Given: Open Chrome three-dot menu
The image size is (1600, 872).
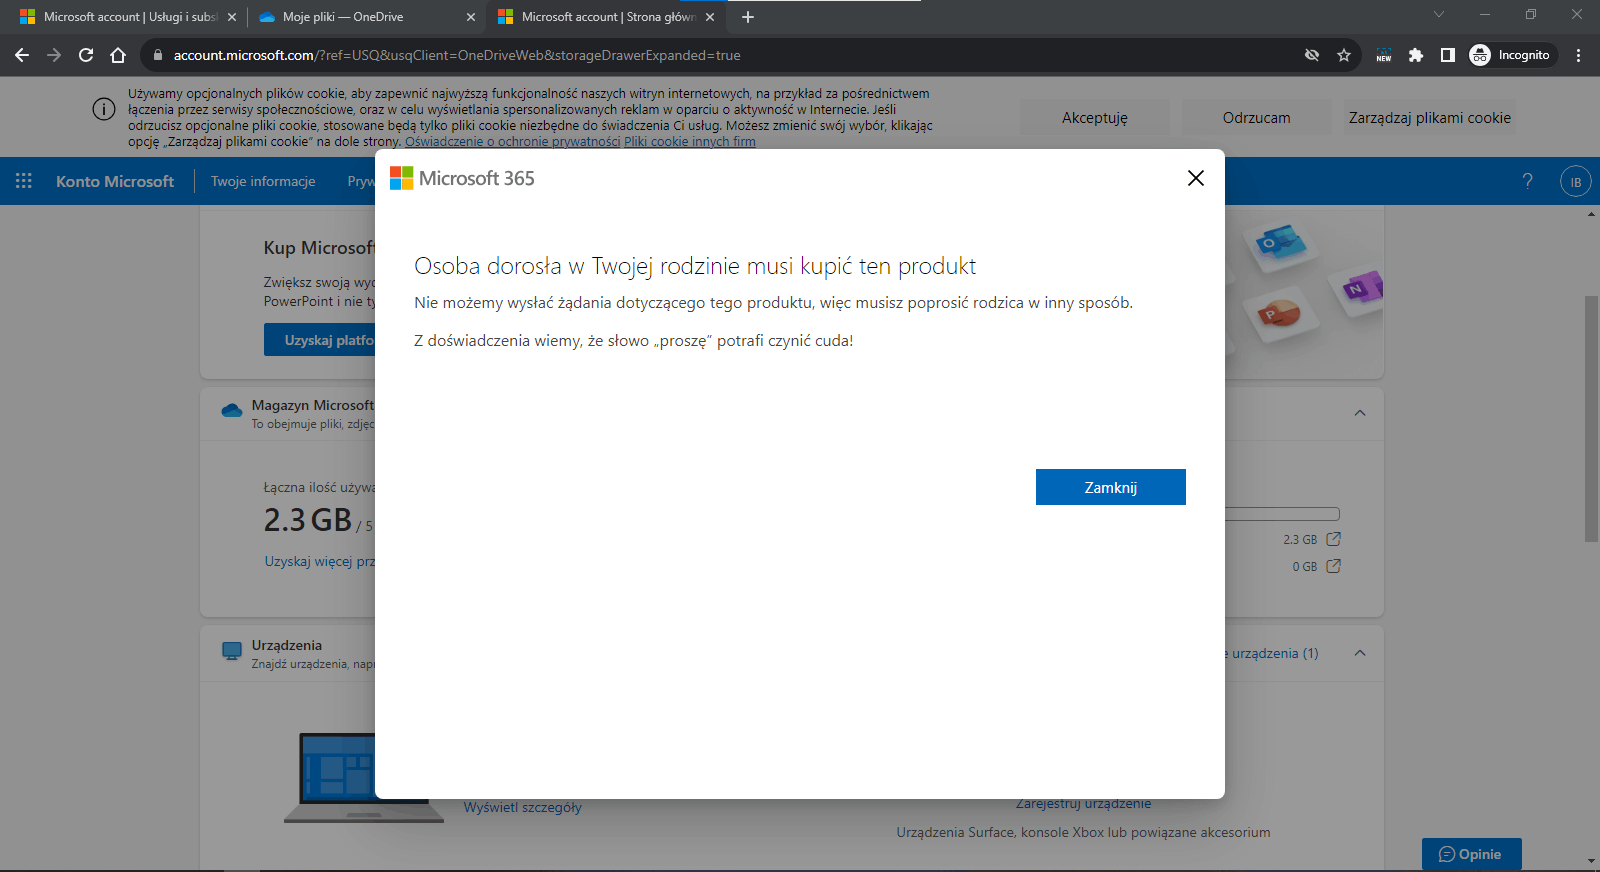Looking at the screenshot, I should tap(1579, 55).
